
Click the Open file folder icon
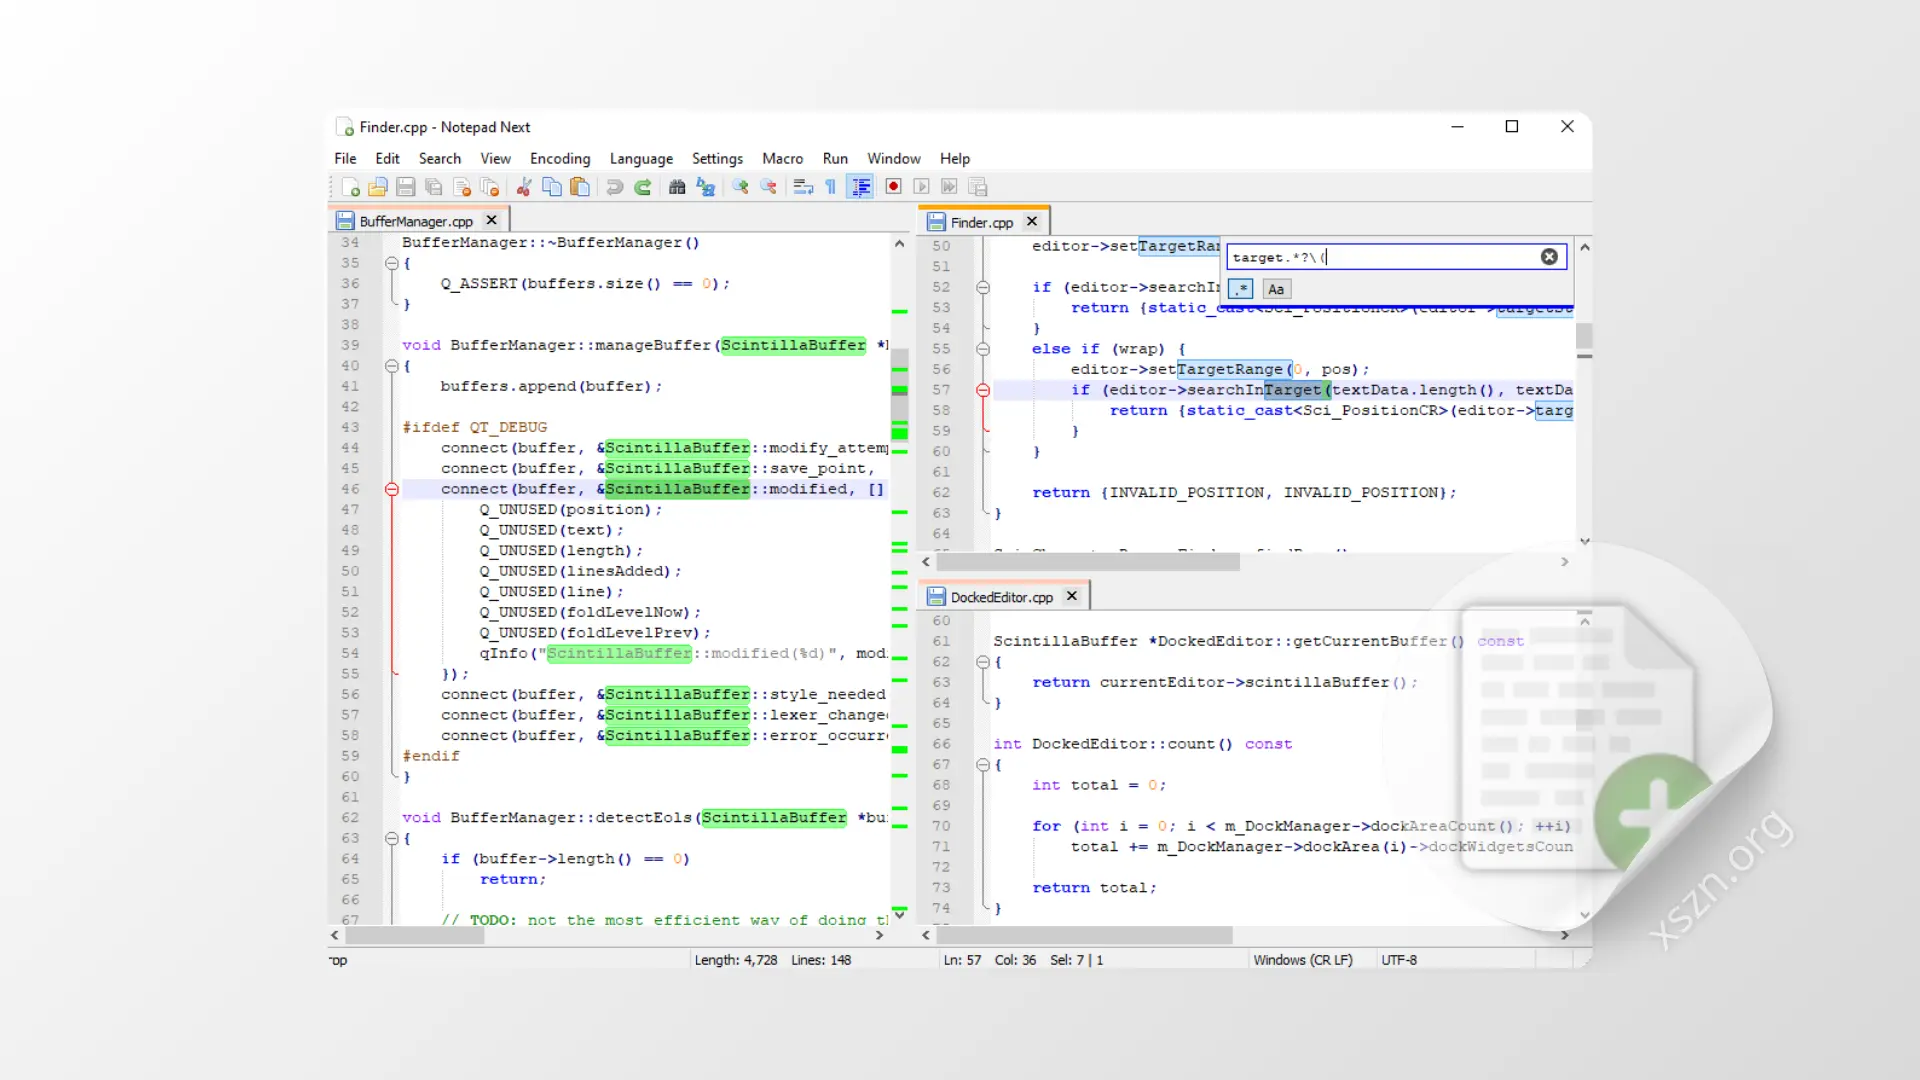377,187
